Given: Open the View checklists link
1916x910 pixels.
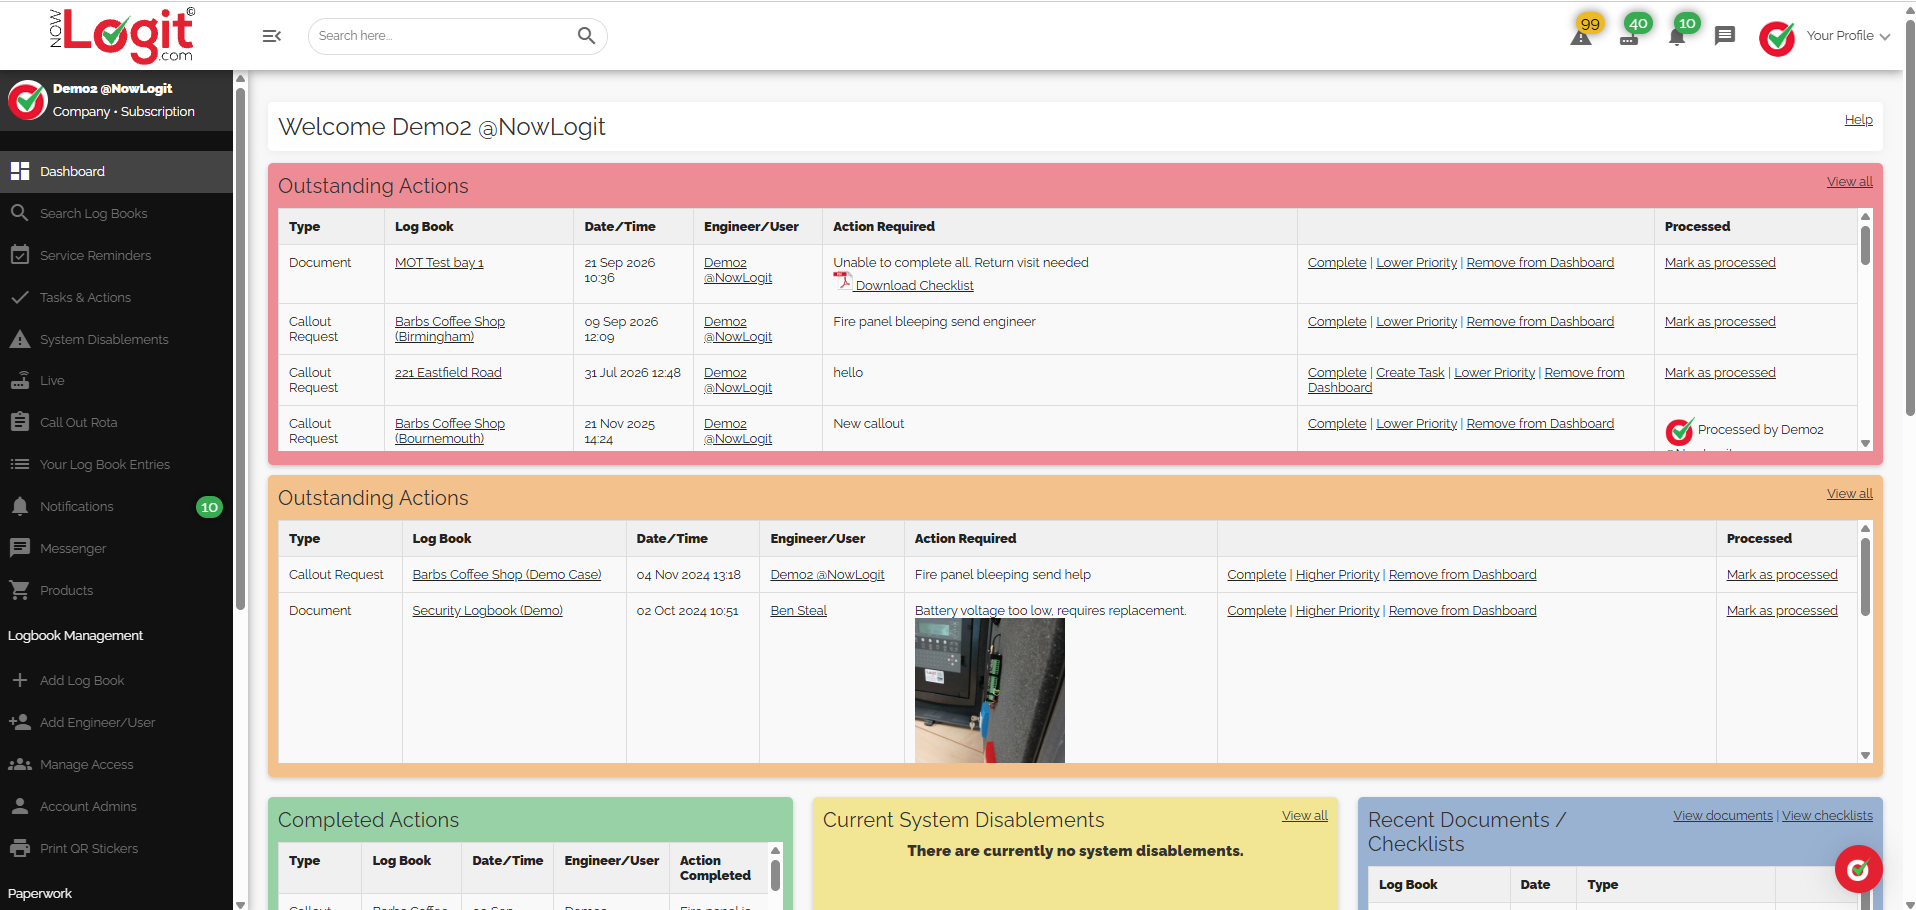Looking at the screenshot, I should (1827, 816).
